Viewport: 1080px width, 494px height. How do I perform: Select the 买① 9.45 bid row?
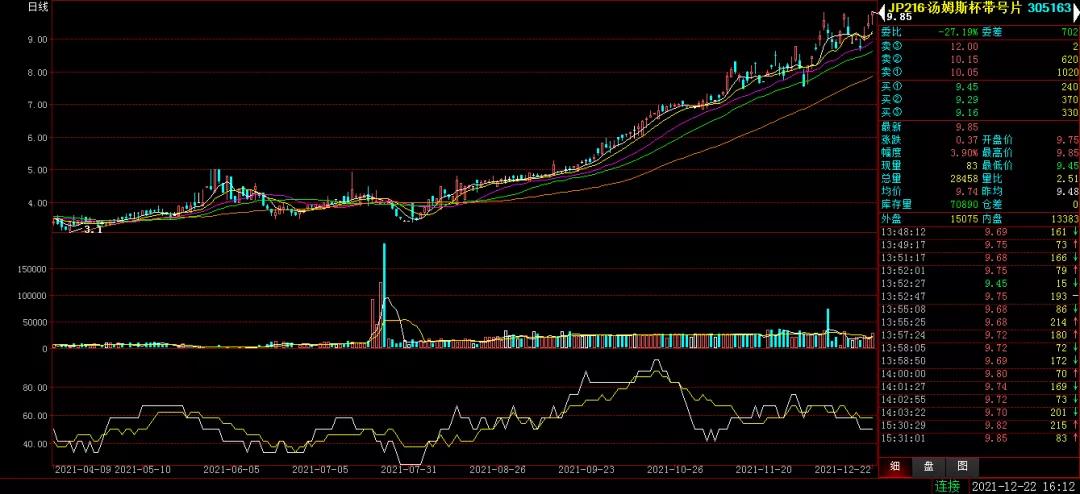tap(977, 86)
